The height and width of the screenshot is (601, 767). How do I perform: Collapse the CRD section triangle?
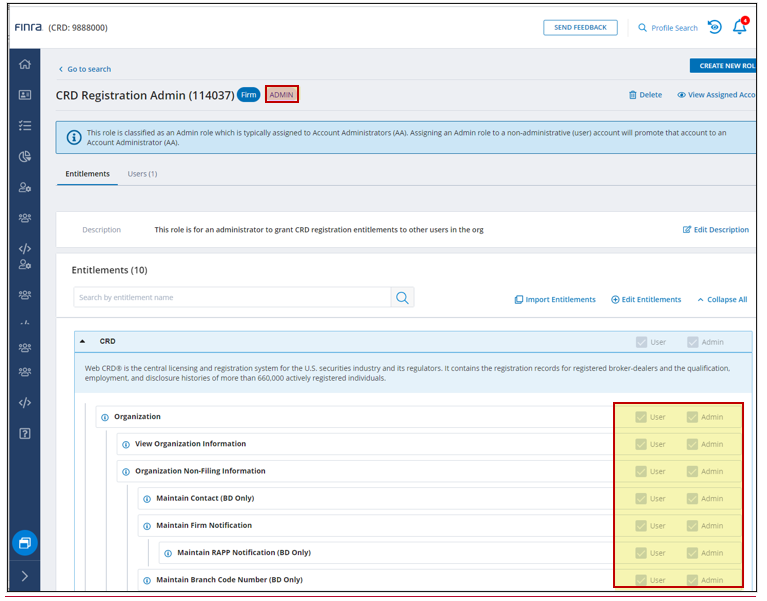83,342
